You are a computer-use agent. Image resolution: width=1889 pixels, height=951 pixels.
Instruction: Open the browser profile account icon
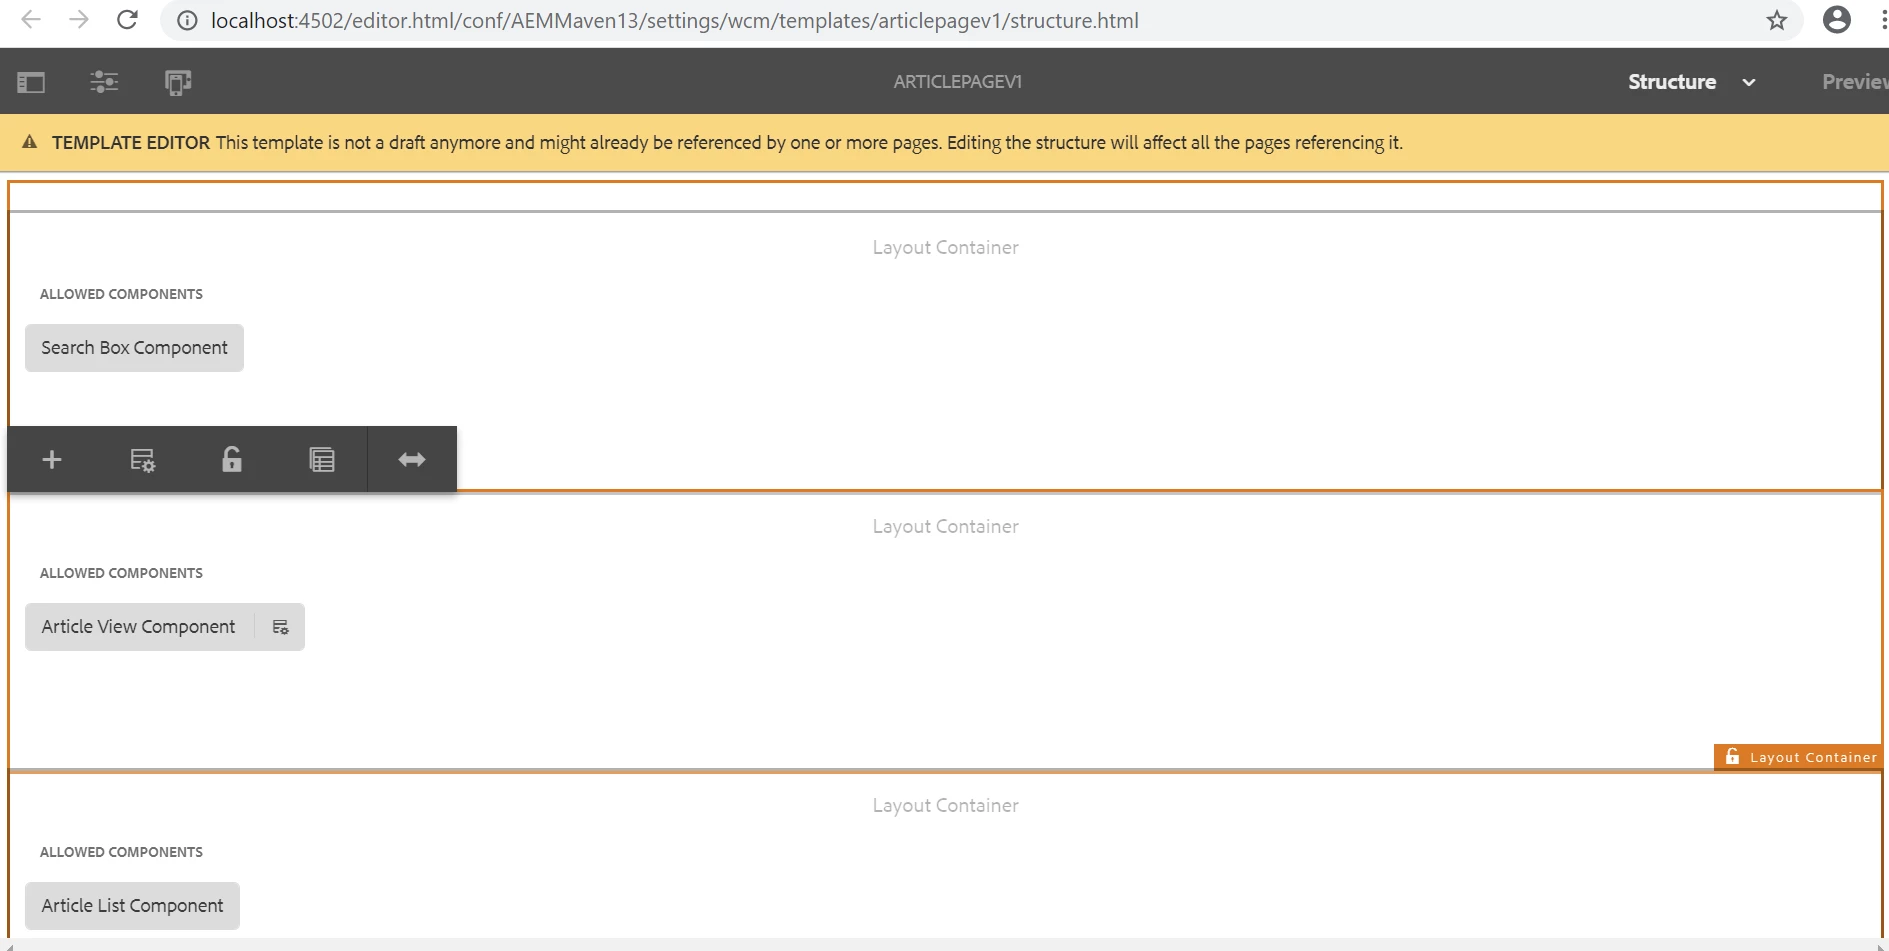tap(1837, 20)
